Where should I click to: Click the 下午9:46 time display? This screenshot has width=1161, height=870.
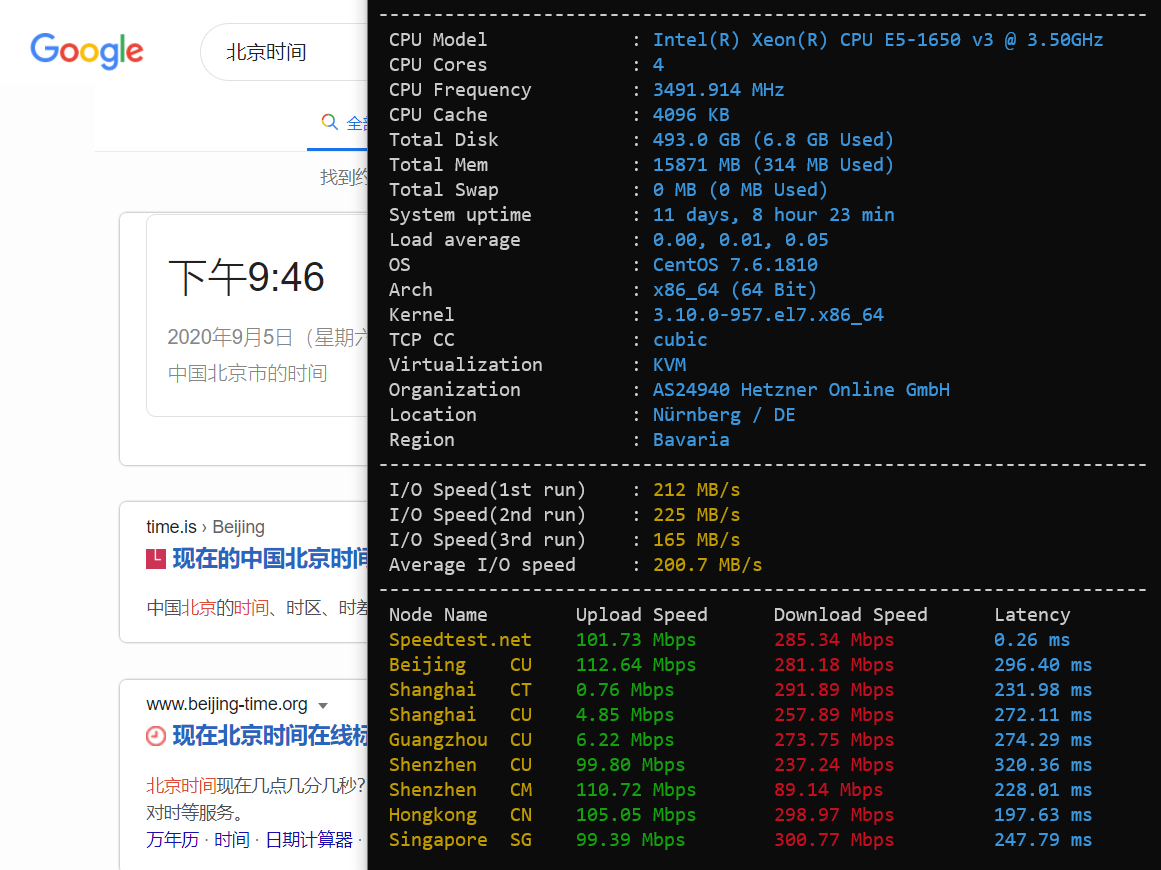[x=246, y=277]
